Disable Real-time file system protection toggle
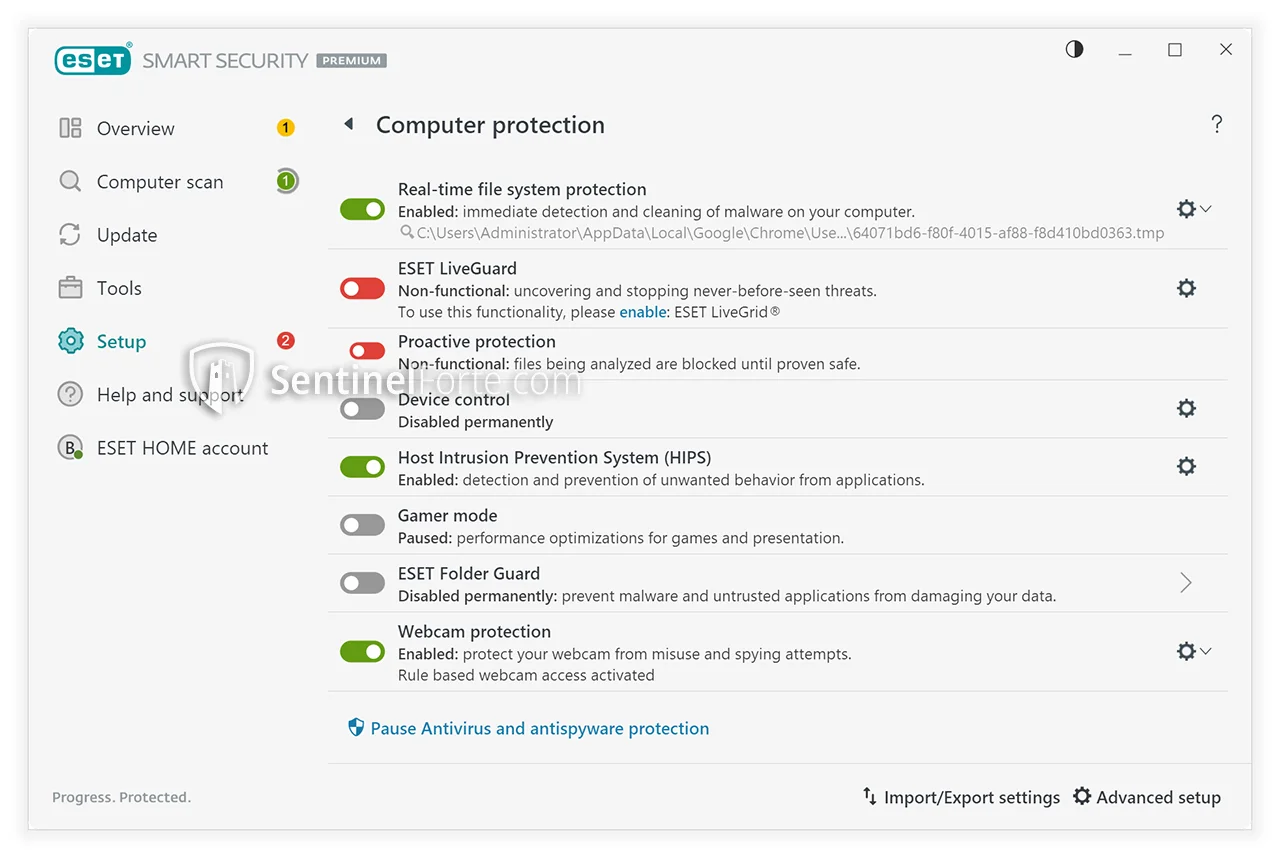 (362, 209)
